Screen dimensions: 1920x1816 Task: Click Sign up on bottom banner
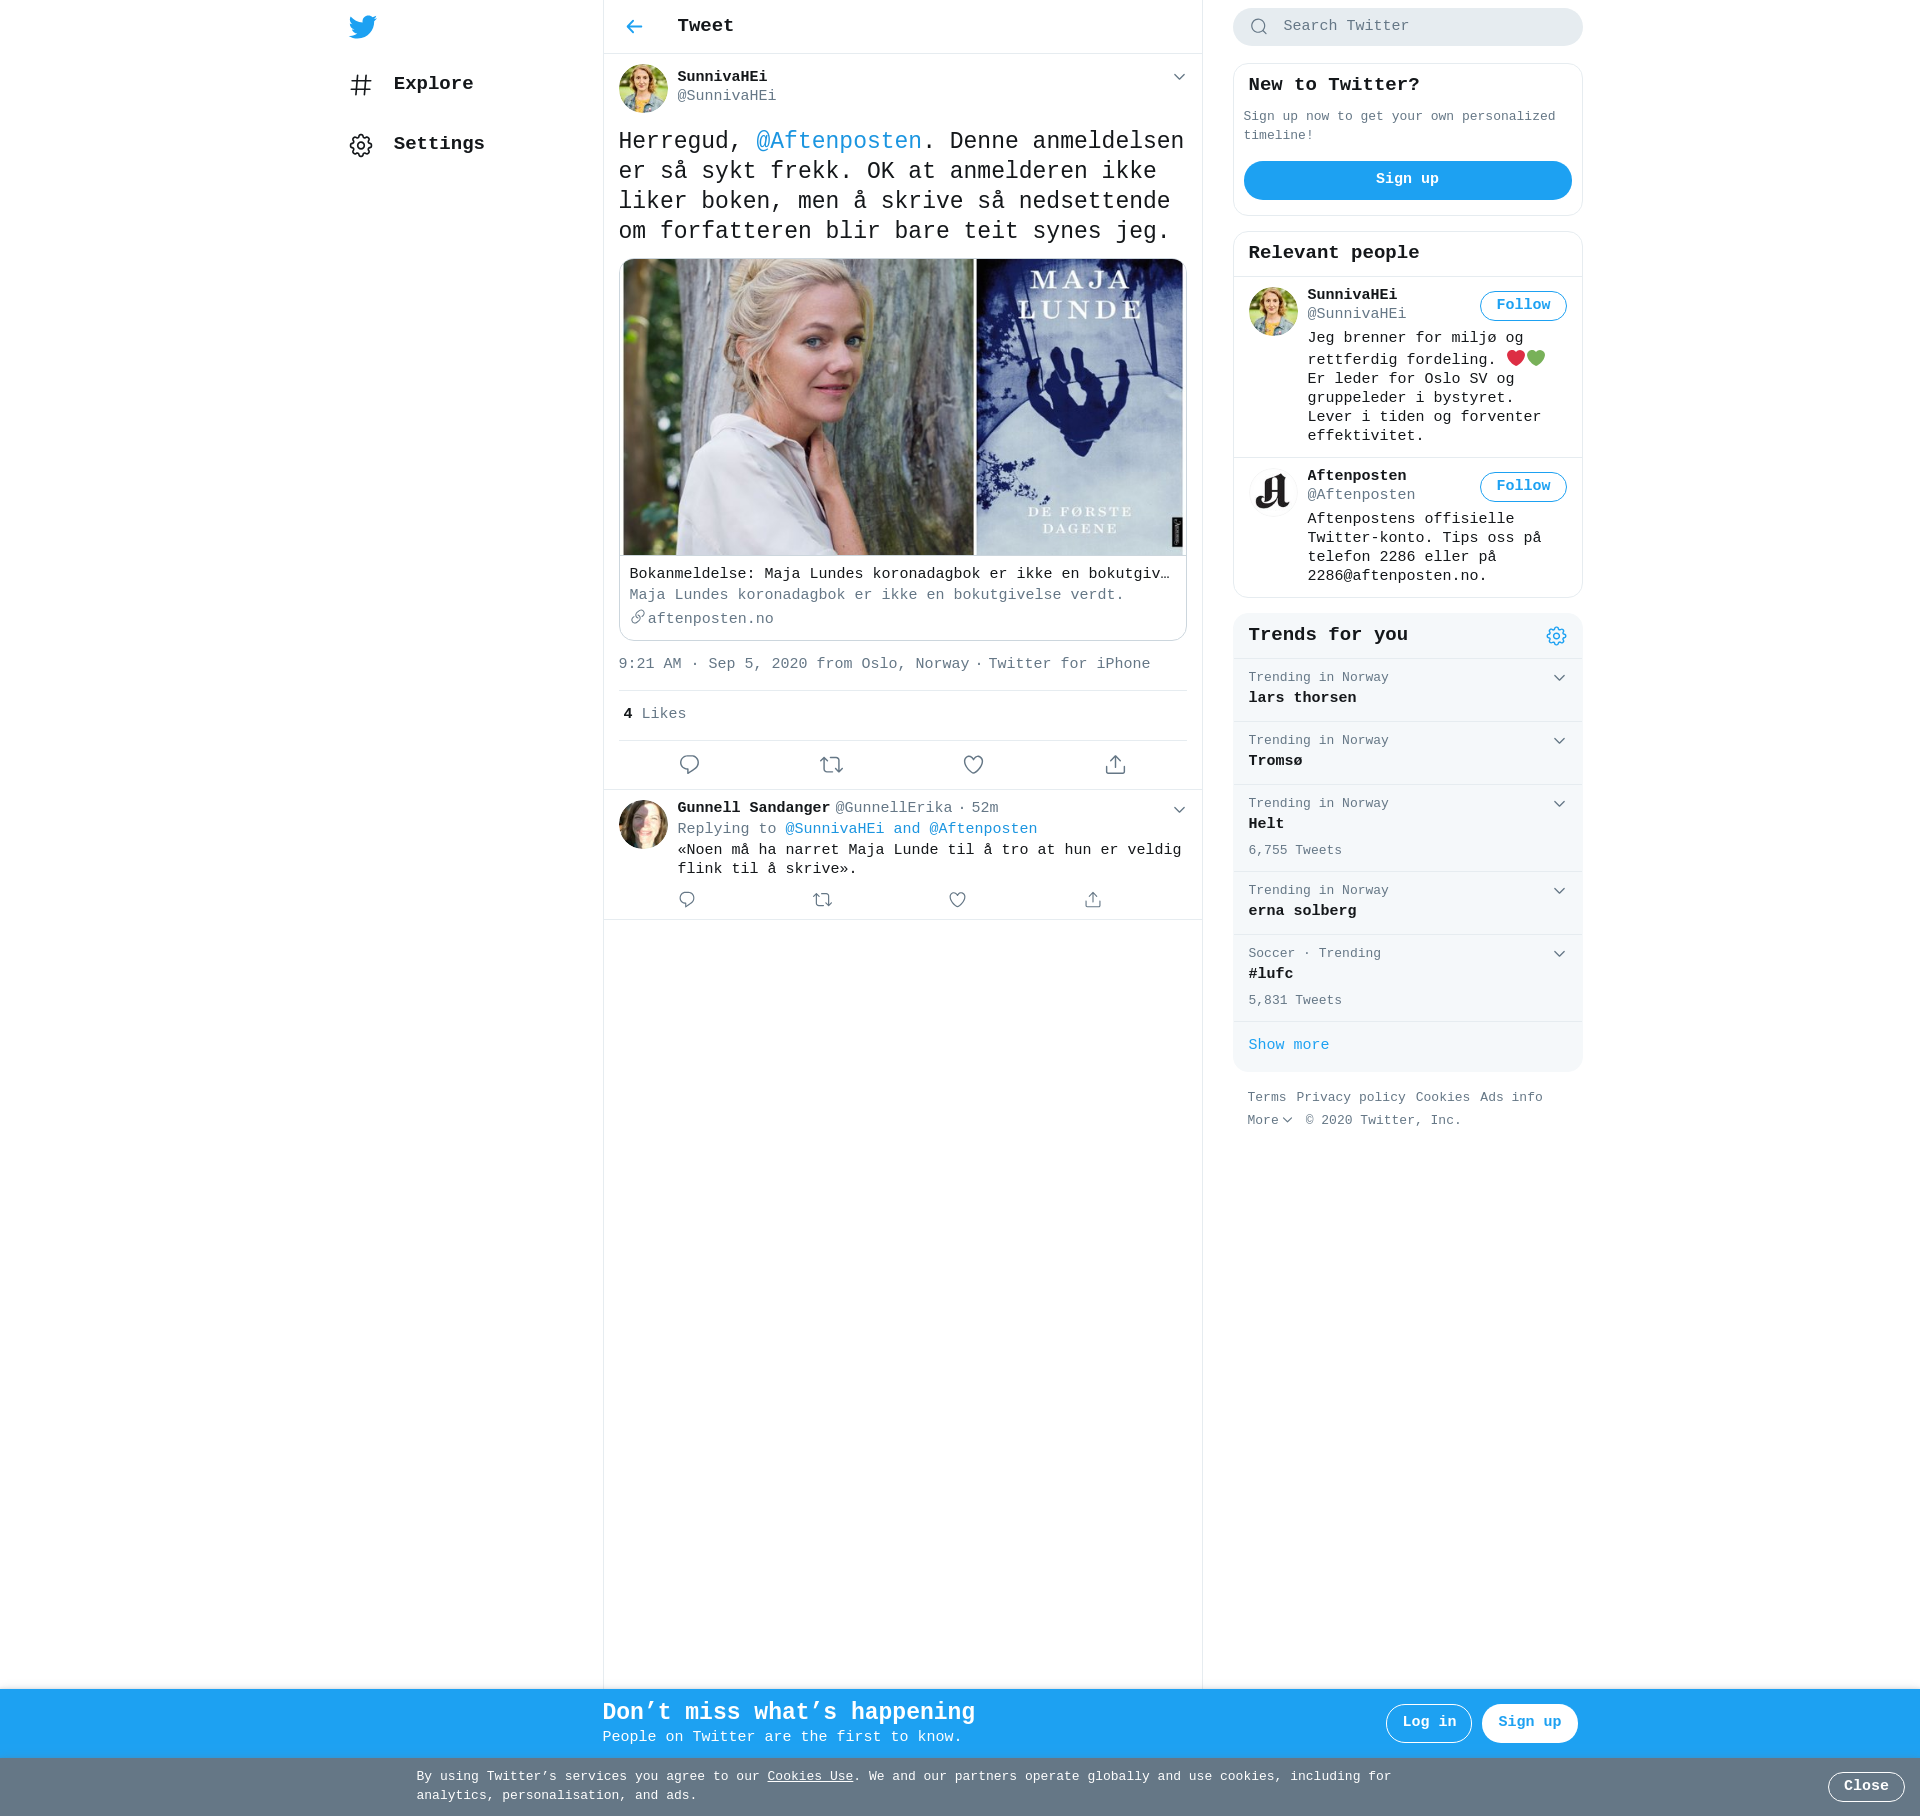pos(1529,1723)
